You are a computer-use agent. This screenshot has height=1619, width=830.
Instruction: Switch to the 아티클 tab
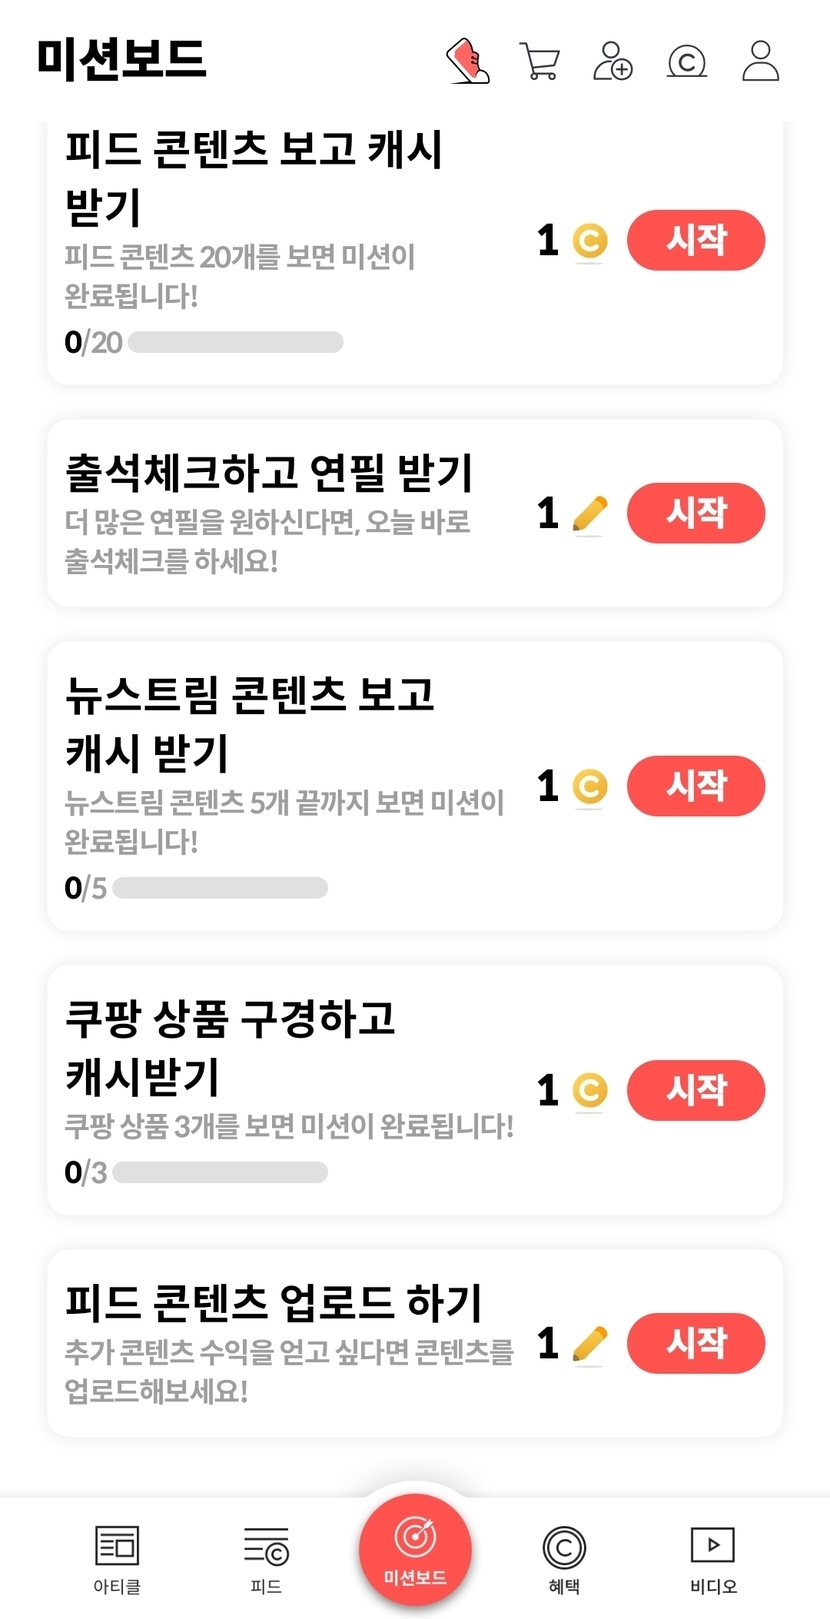pyautogui.click(x=117, y=1559)
